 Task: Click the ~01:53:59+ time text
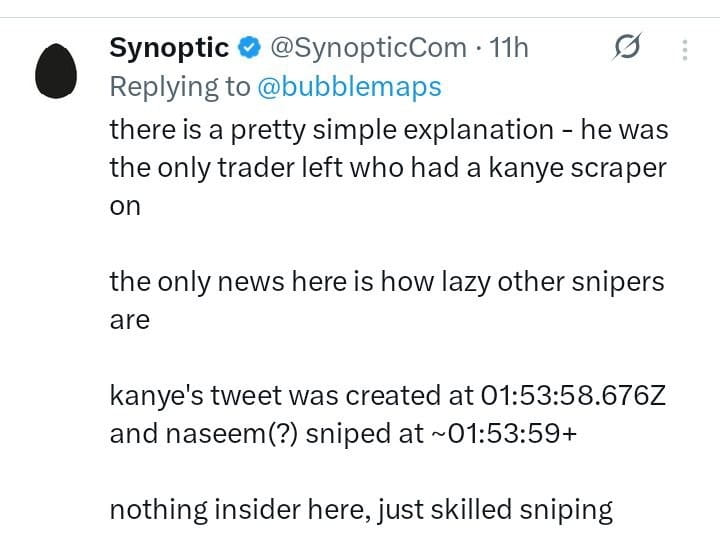pos(502,433)
